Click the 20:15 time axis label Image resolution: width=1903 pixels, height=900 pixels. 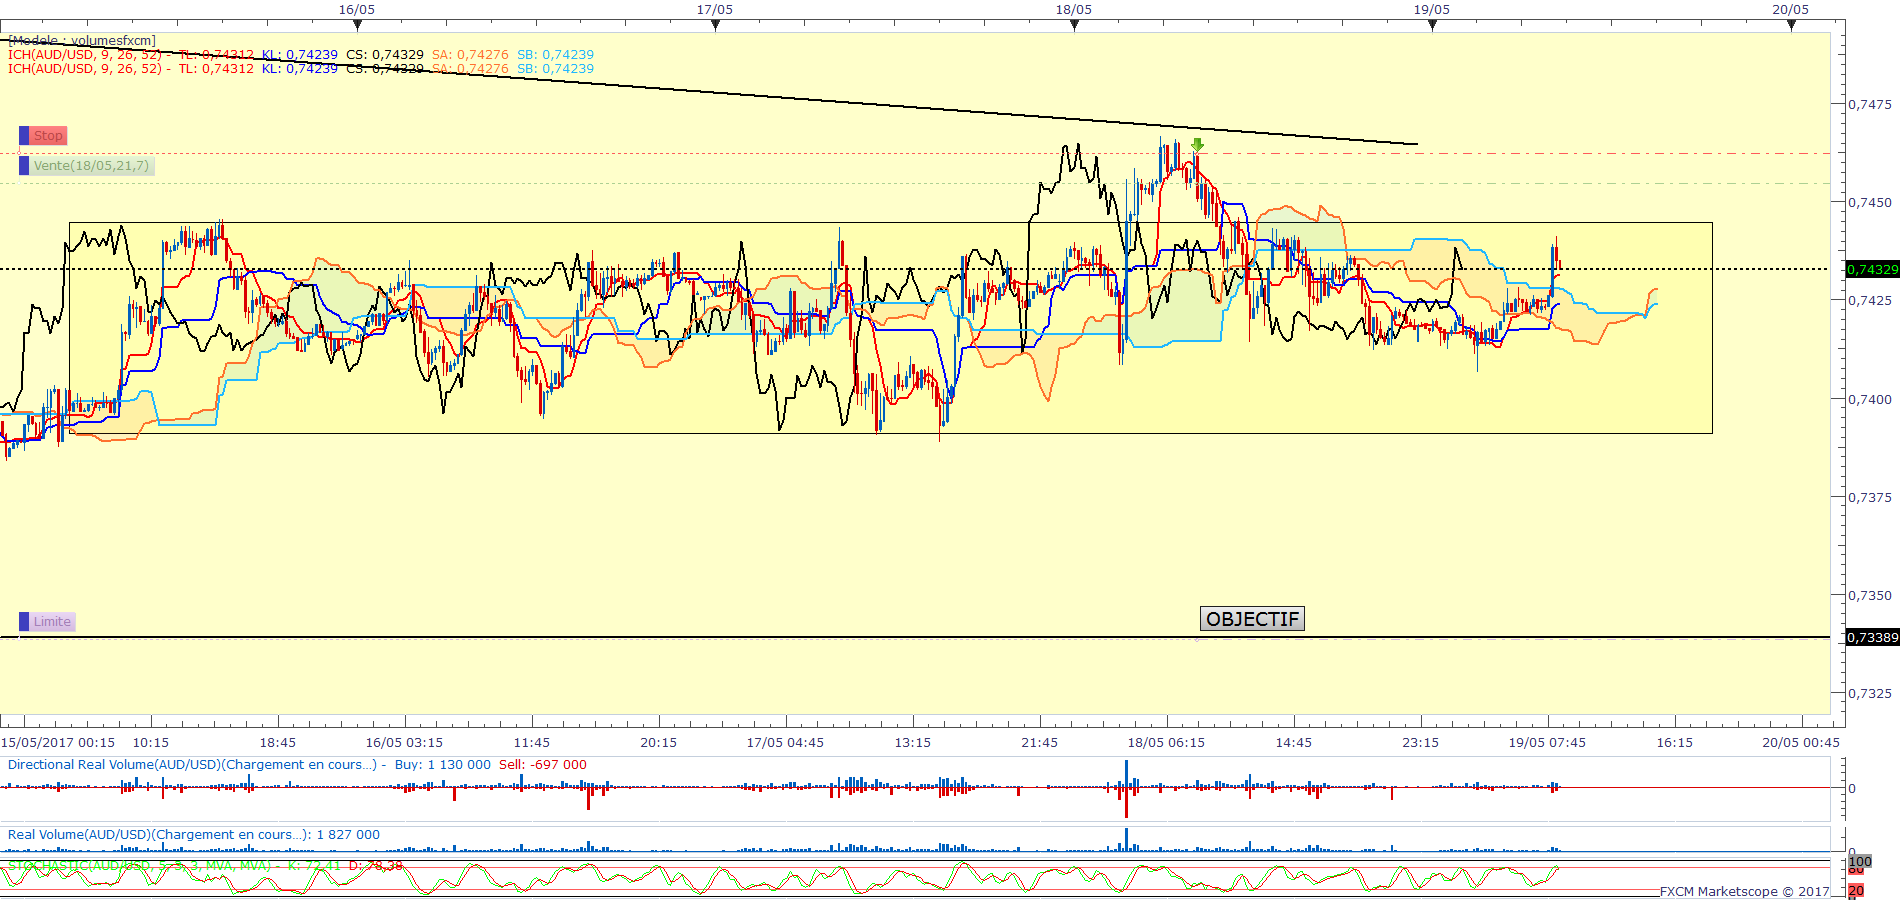[659, 743]
